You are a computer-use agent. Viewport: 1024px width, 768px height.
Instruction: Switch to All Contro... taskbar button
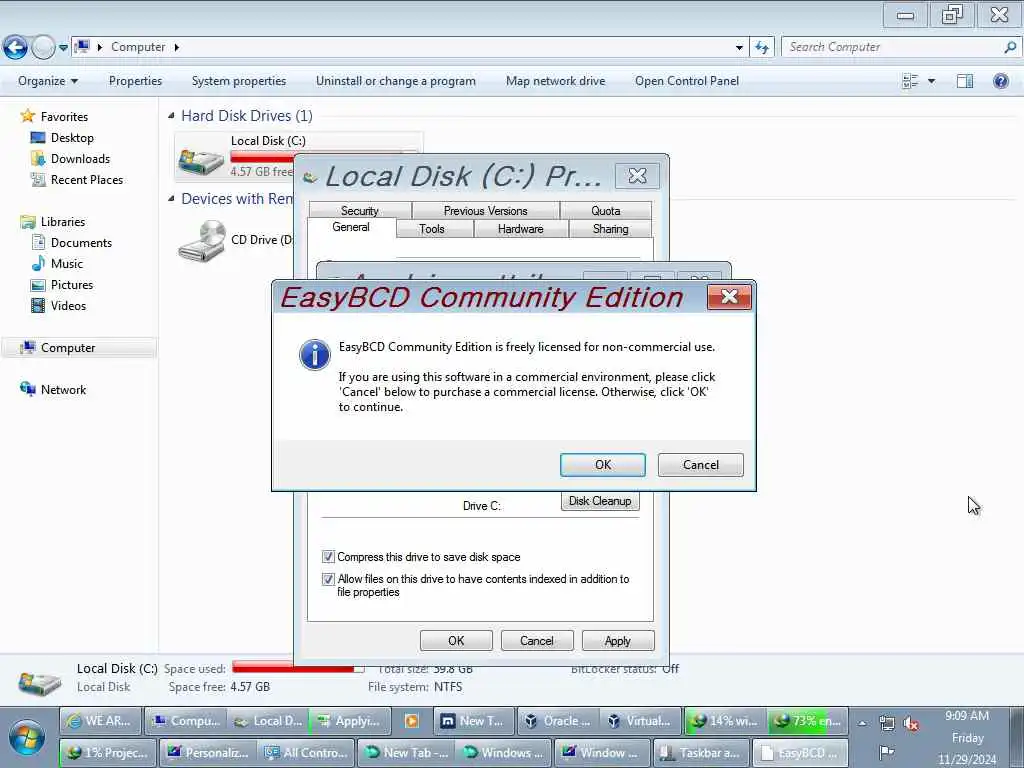pyautogui.click(x=306, y=752)
